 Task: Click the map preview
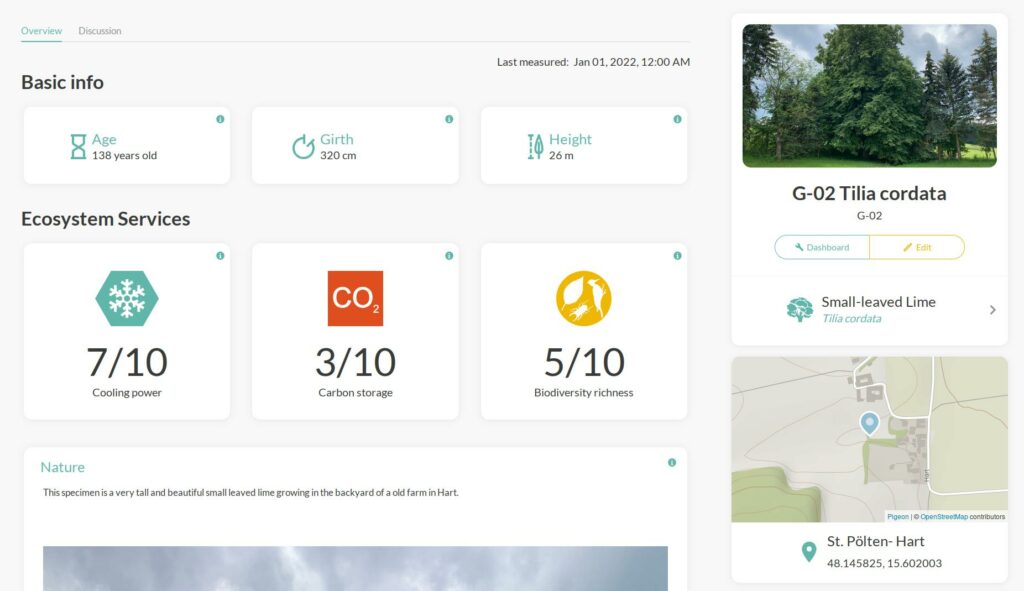[x=869, y=439]
